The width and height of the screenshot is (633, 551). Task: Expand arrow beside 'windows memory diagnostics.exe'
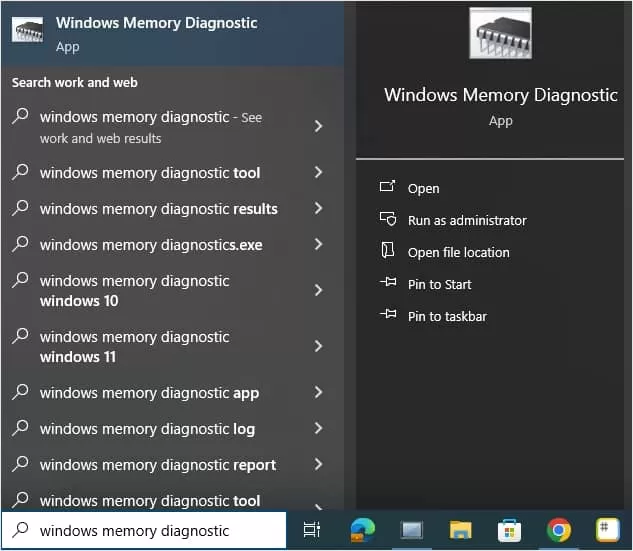(319, 244)
